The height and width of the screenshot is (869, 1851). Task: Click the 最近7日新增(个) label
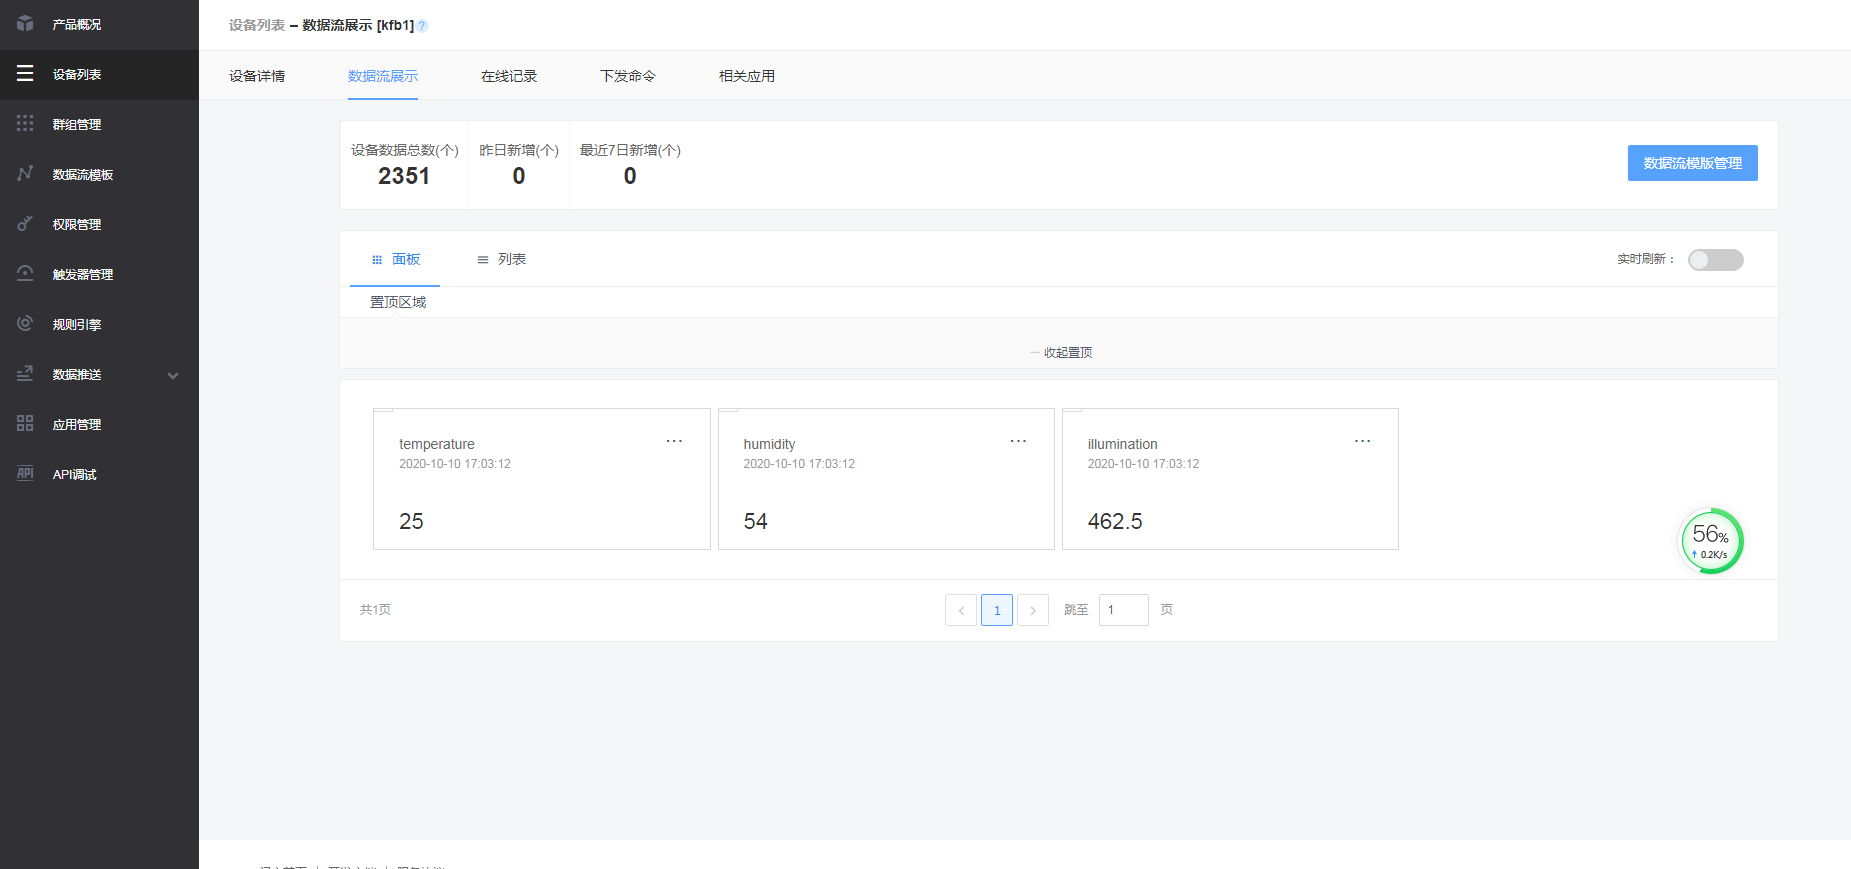[630, 150]
